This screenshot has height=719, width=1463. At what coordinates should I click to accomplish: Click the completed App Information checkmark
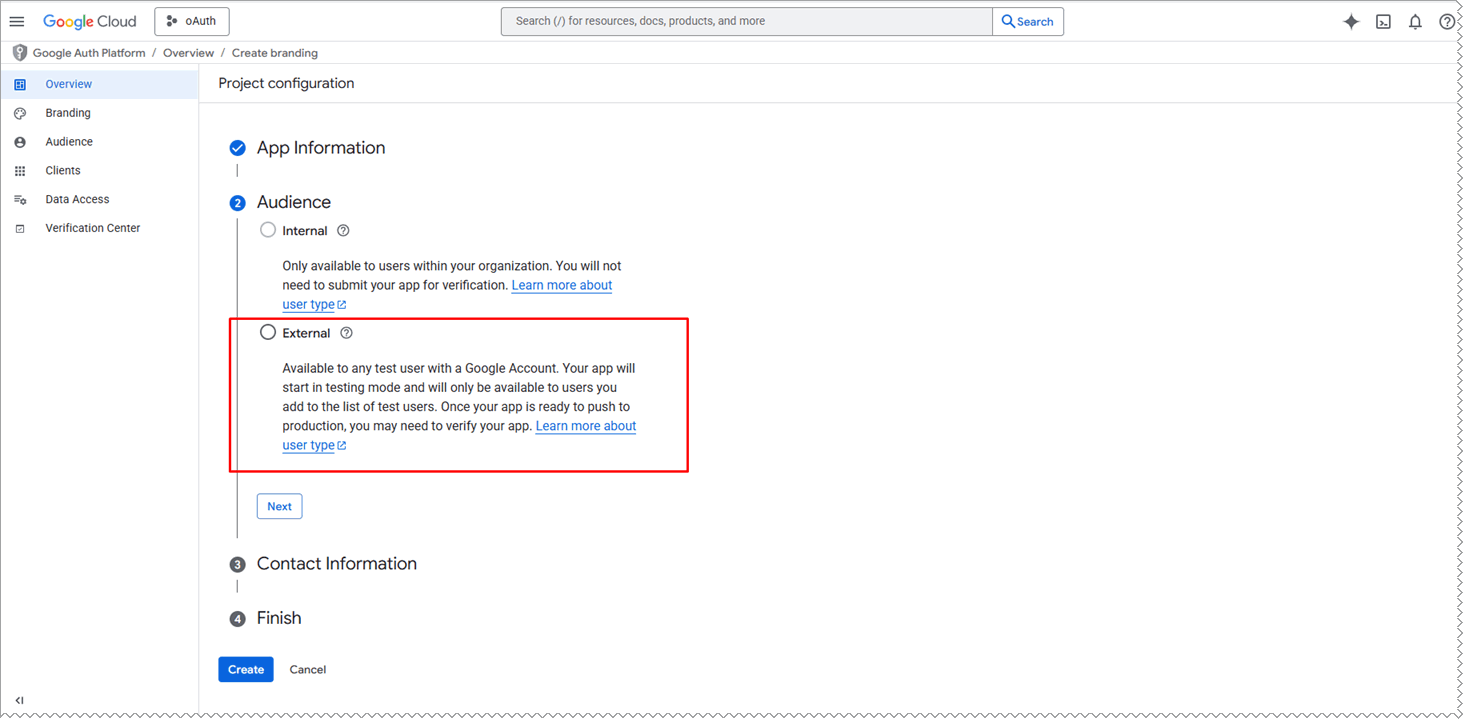(x=237, y=148)
